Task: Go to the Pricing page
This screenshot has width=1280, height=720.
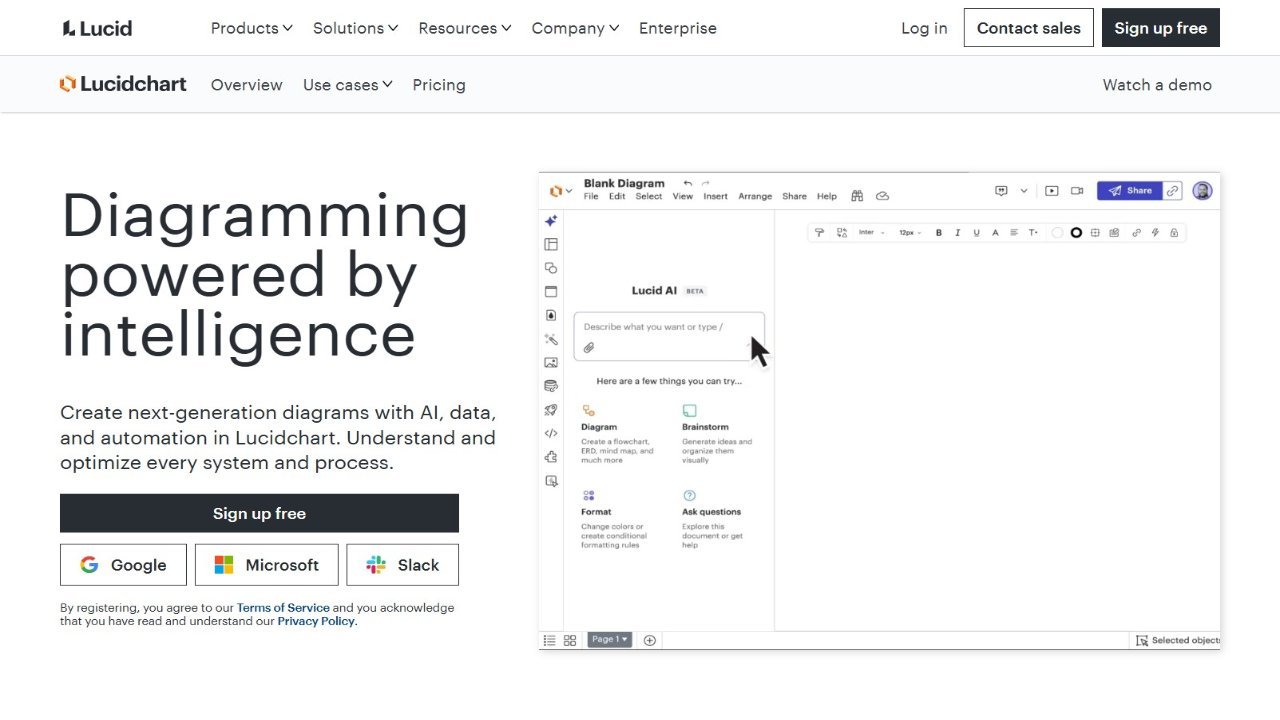Action: tap(439, 85)
